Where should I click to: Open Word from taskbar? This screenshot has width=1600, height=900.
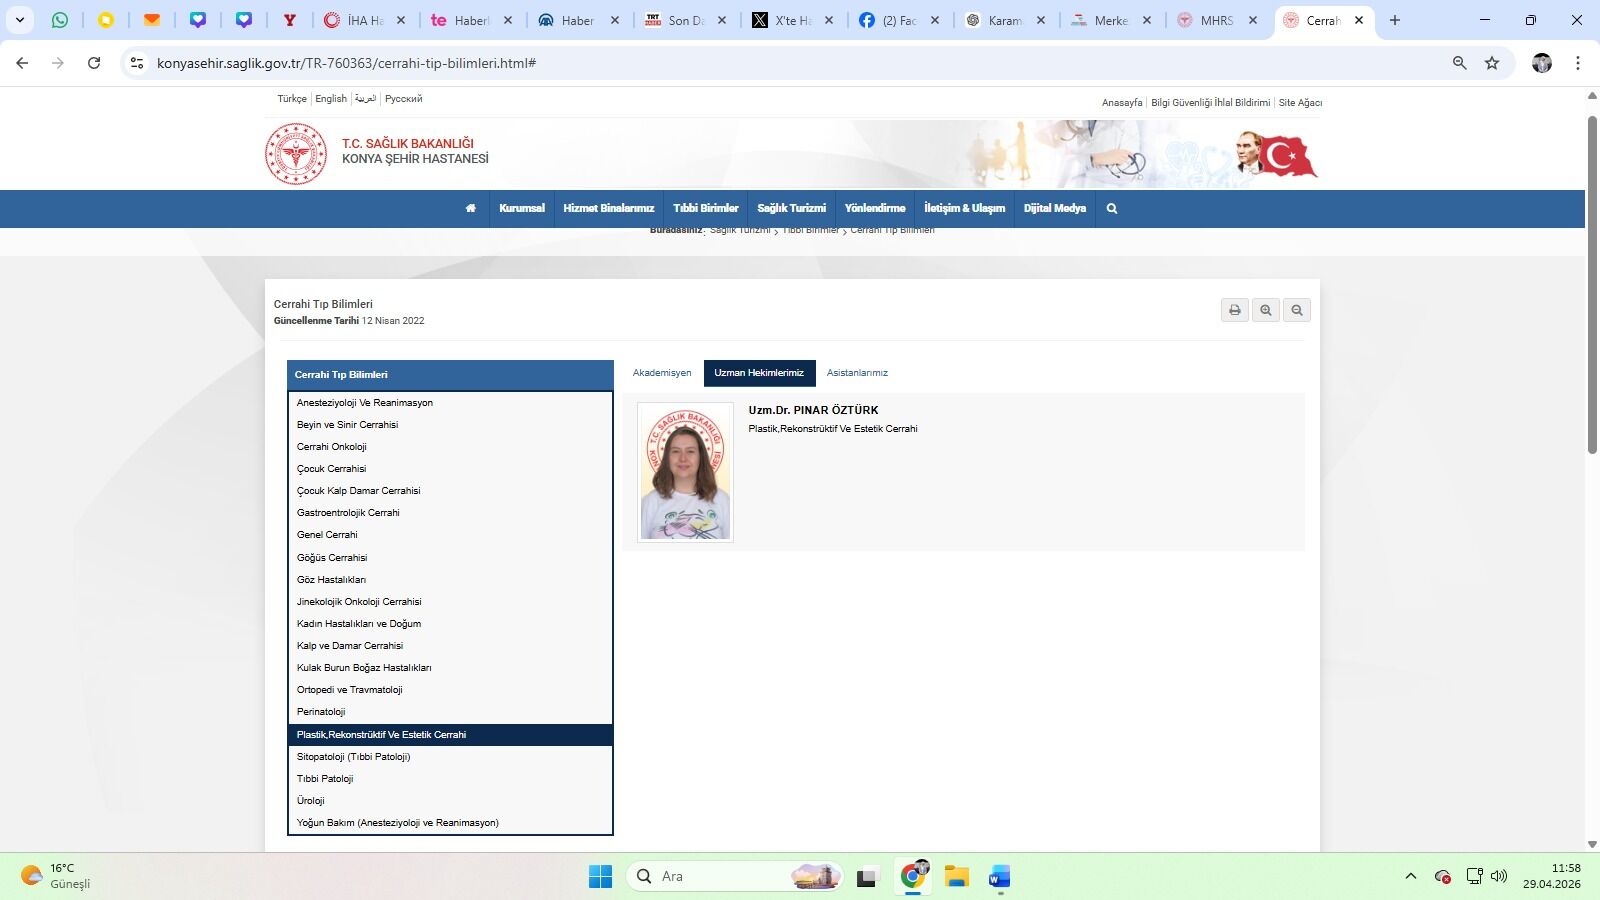pyautogui.click(x=999, y=877)
